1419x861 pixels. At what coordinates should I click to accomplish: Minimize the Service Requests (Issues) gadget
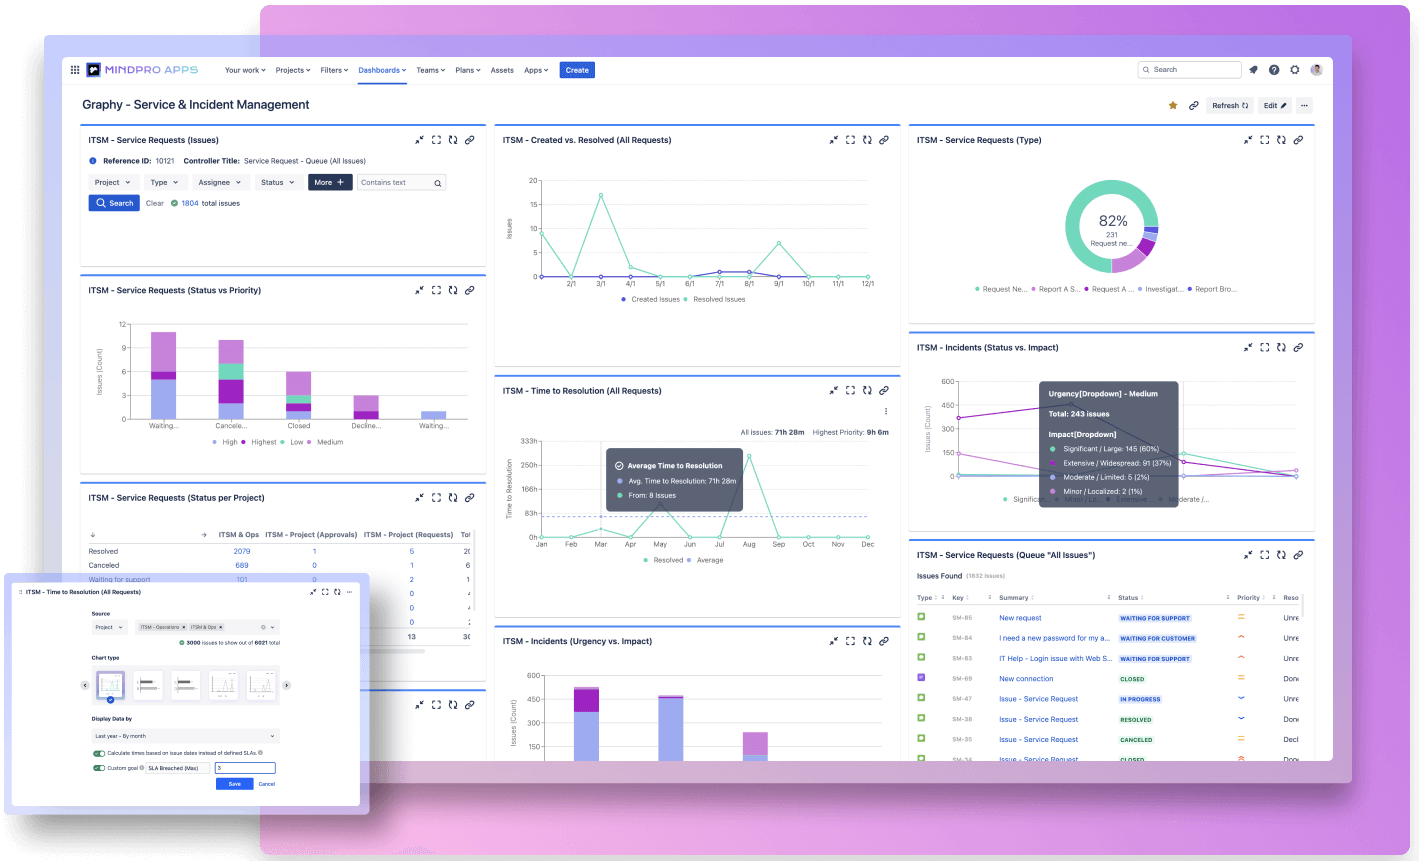pyautogui.click(x=420, y=140)
